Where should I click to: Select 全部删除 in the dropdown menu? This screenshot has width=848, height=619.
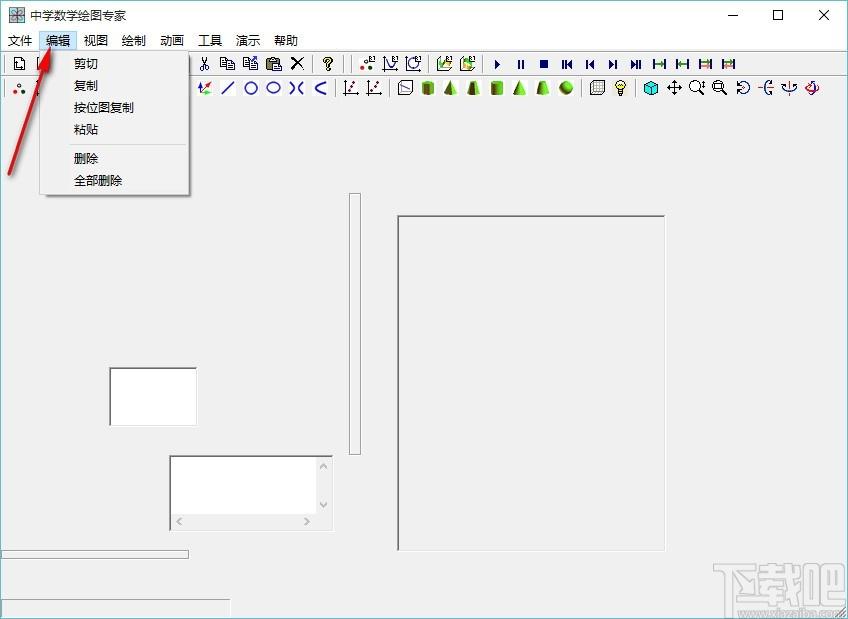coord(98,181)
